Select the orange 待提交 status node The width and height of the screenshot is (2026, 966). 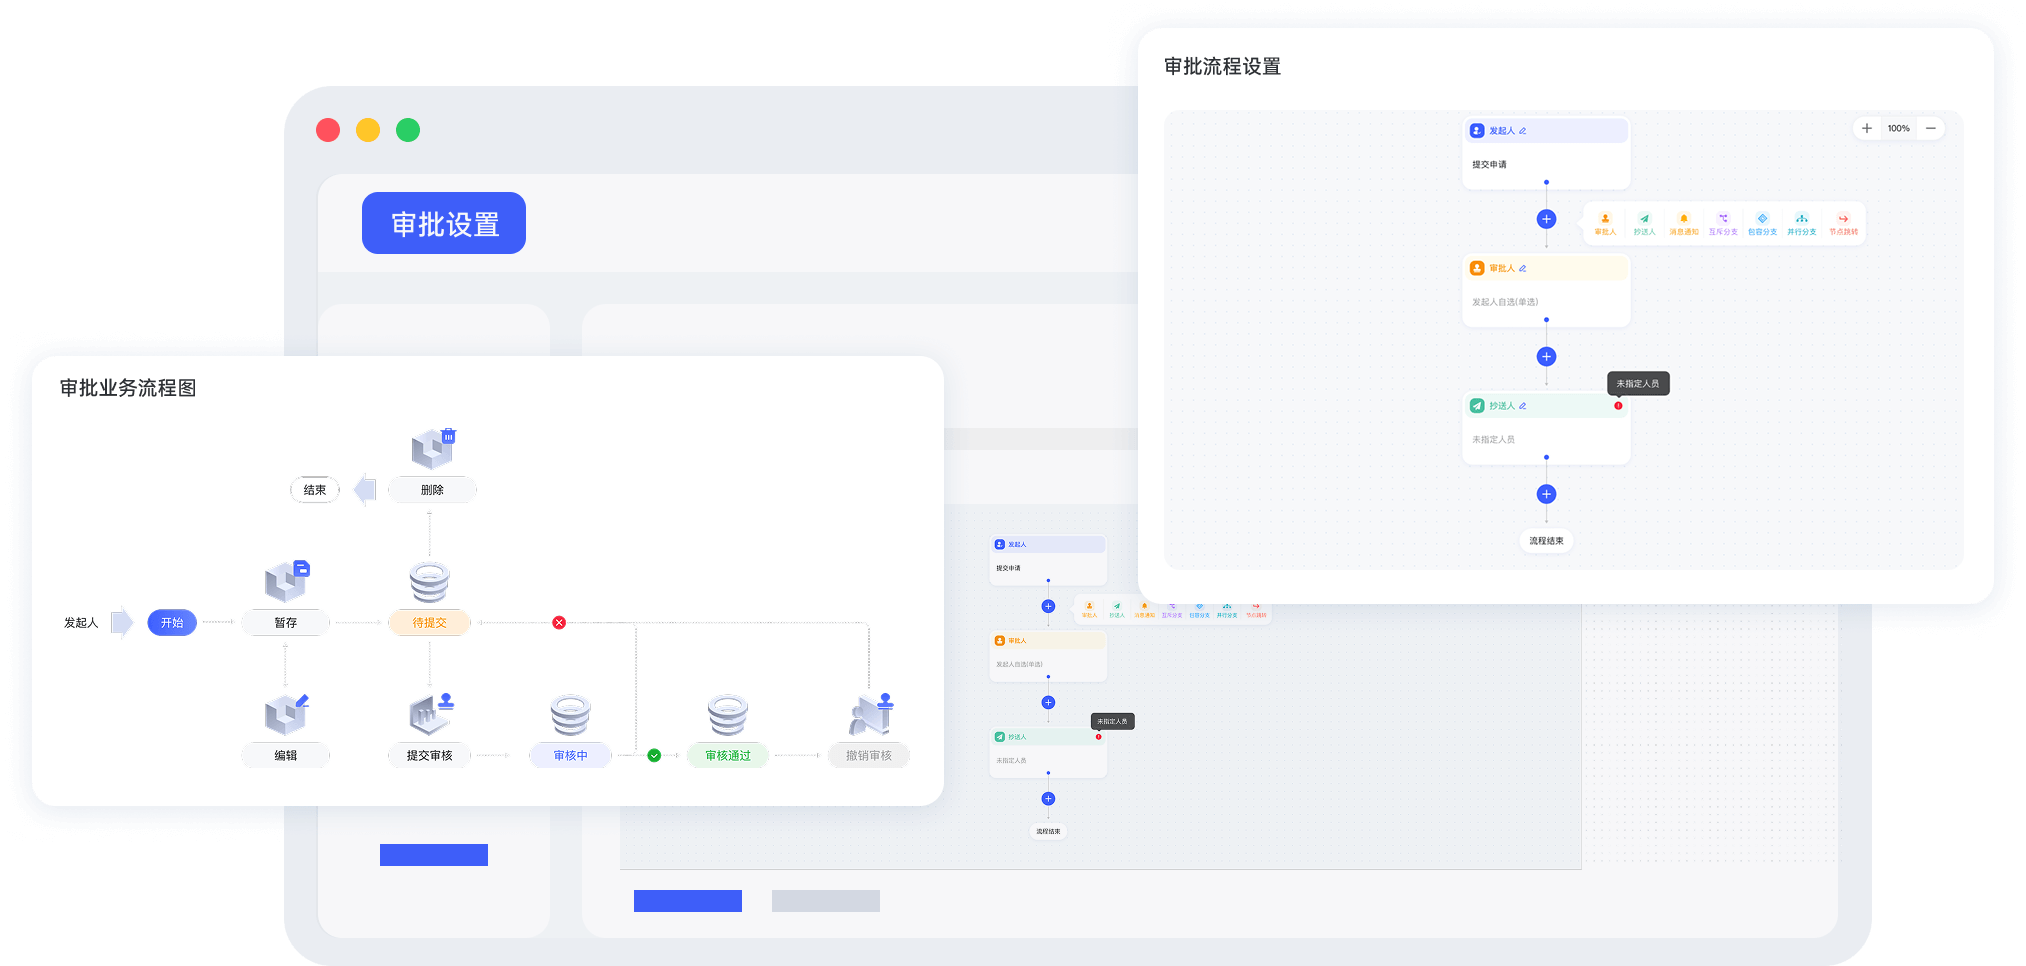click(x=429, y=623)
